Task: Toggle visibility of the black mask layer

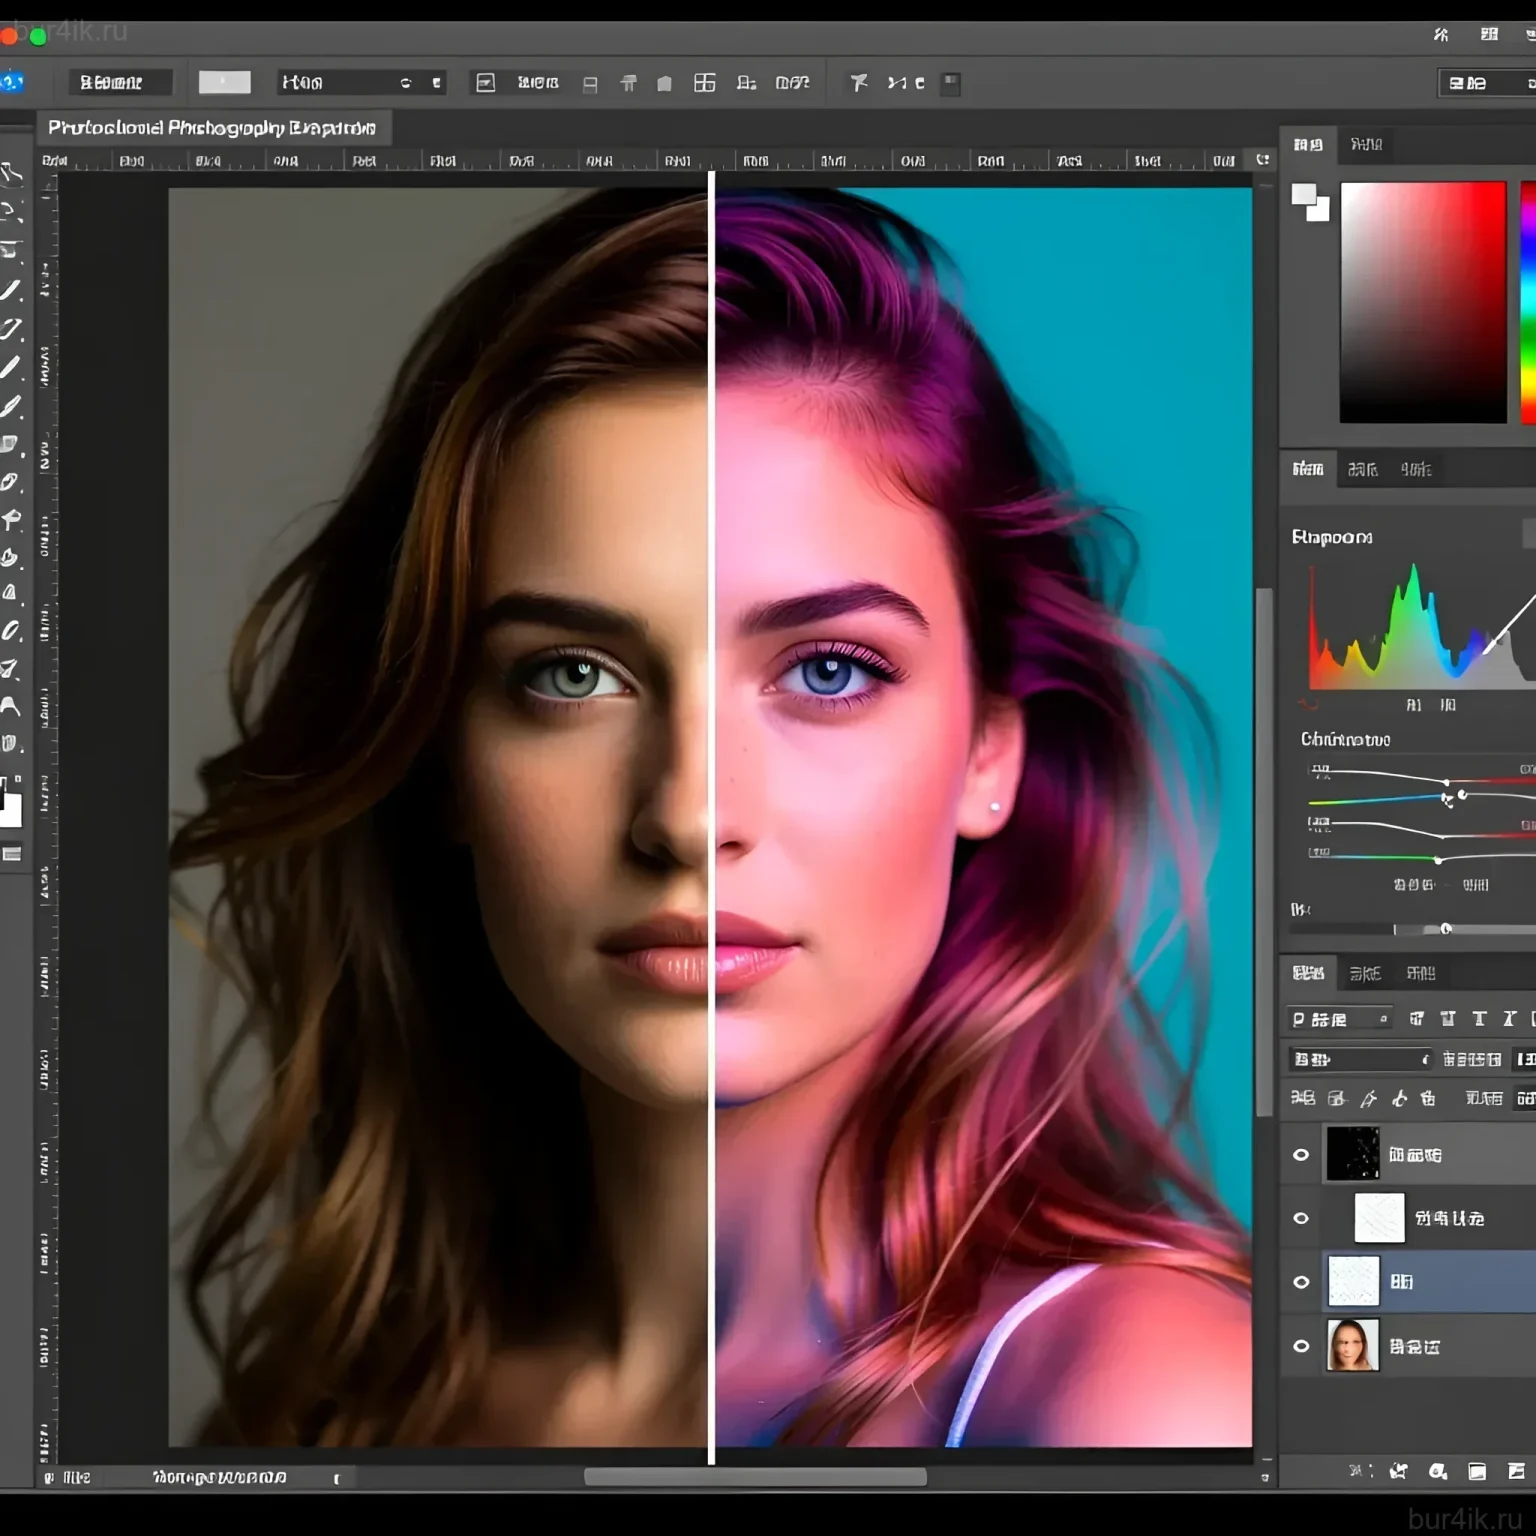Action: click(1301, 1155)
